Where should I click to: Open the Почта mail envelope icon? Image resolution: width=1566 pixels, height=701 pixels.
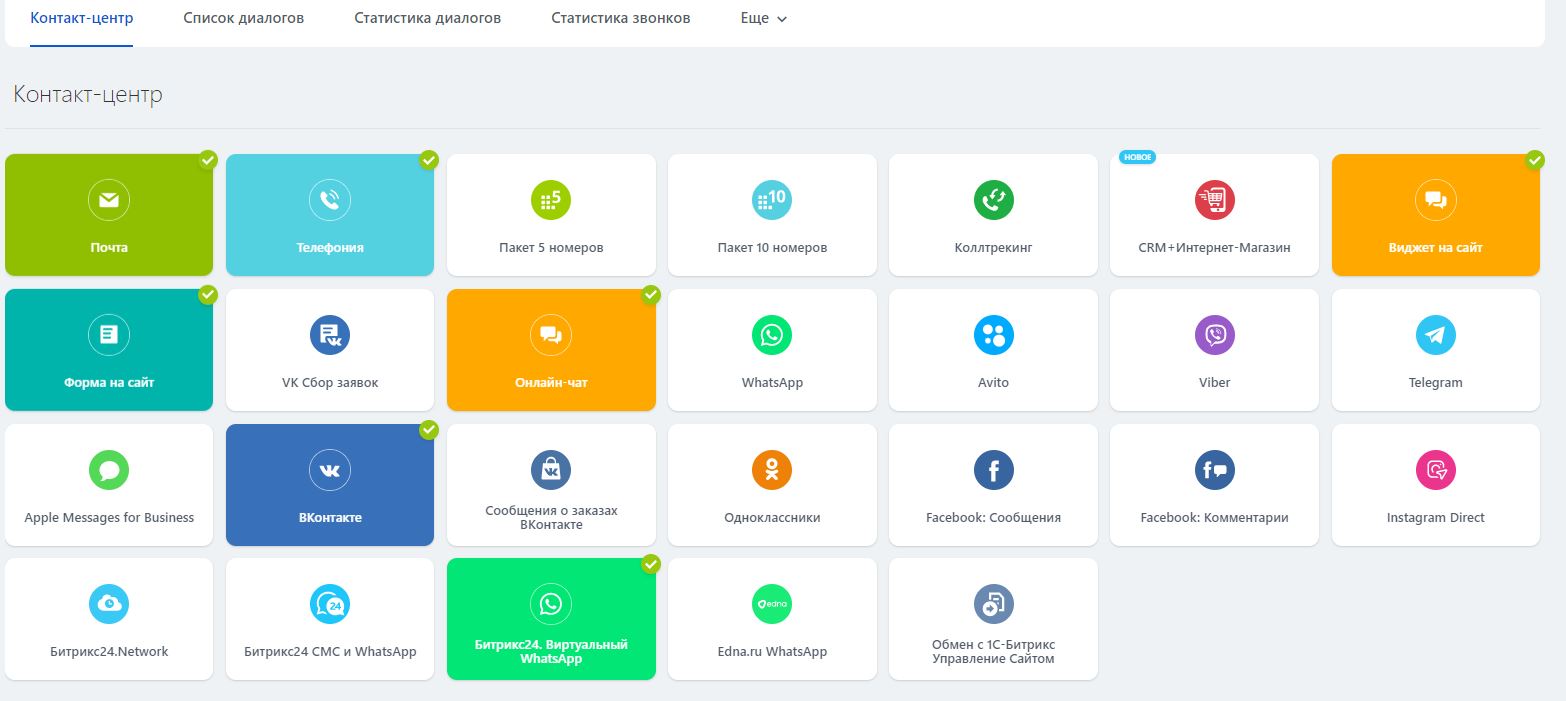pyautogui.click(x=109, y=201)
